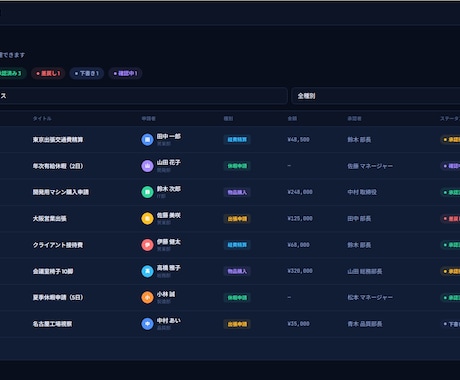Click applicant name 高橋 雅子
The image size is (460, 380).
169,268
